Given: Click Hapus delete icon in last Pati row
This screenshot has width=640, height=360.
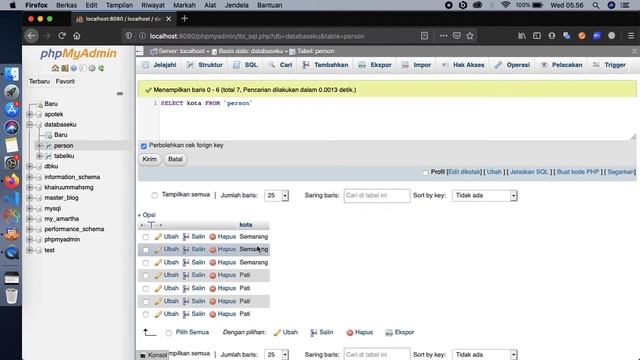Looking at the screenshot, I should [x=212, y=314].
